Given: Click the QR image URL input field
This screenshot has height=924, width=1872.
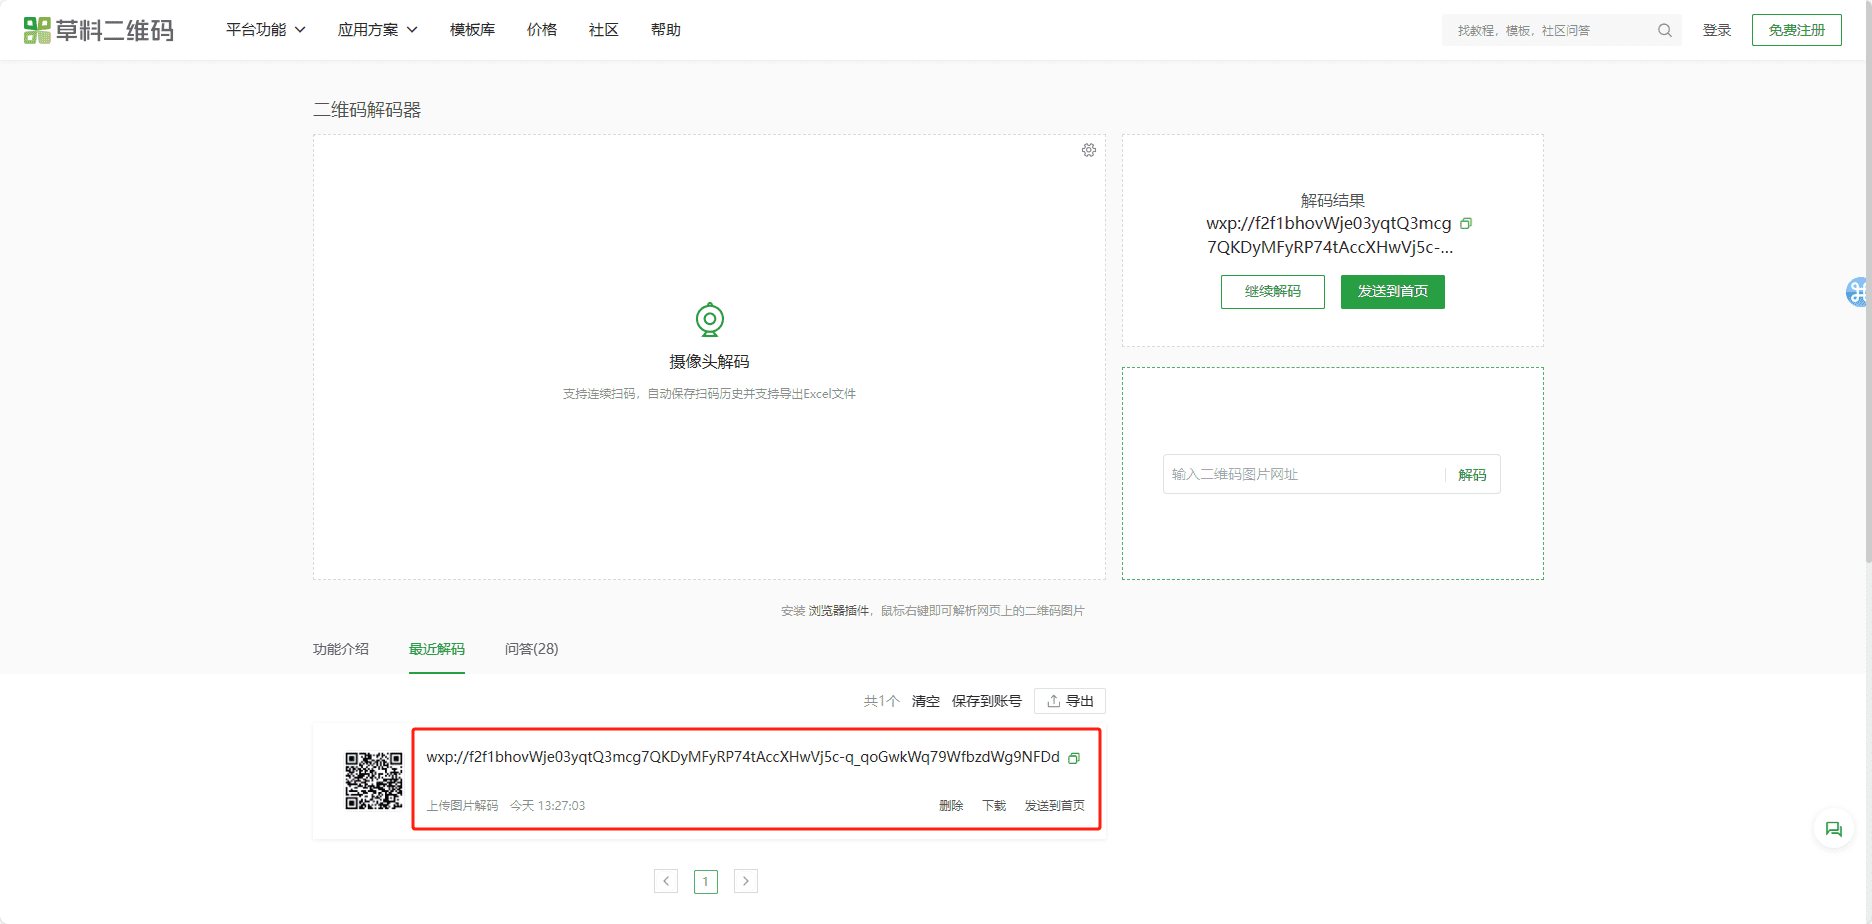Looking at the screenshot, I should pyautogui.click(x=1305, y=474).
